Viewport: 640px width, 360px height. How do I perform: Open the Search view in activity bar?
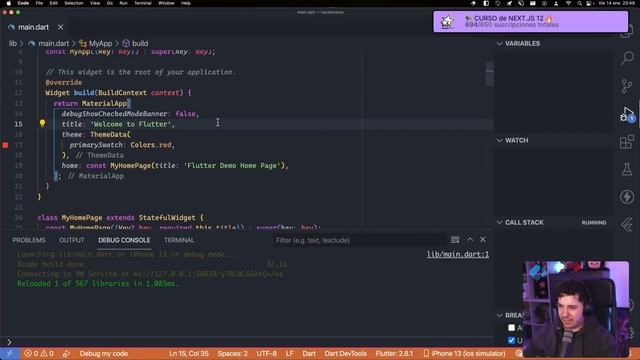coord(627,58)
